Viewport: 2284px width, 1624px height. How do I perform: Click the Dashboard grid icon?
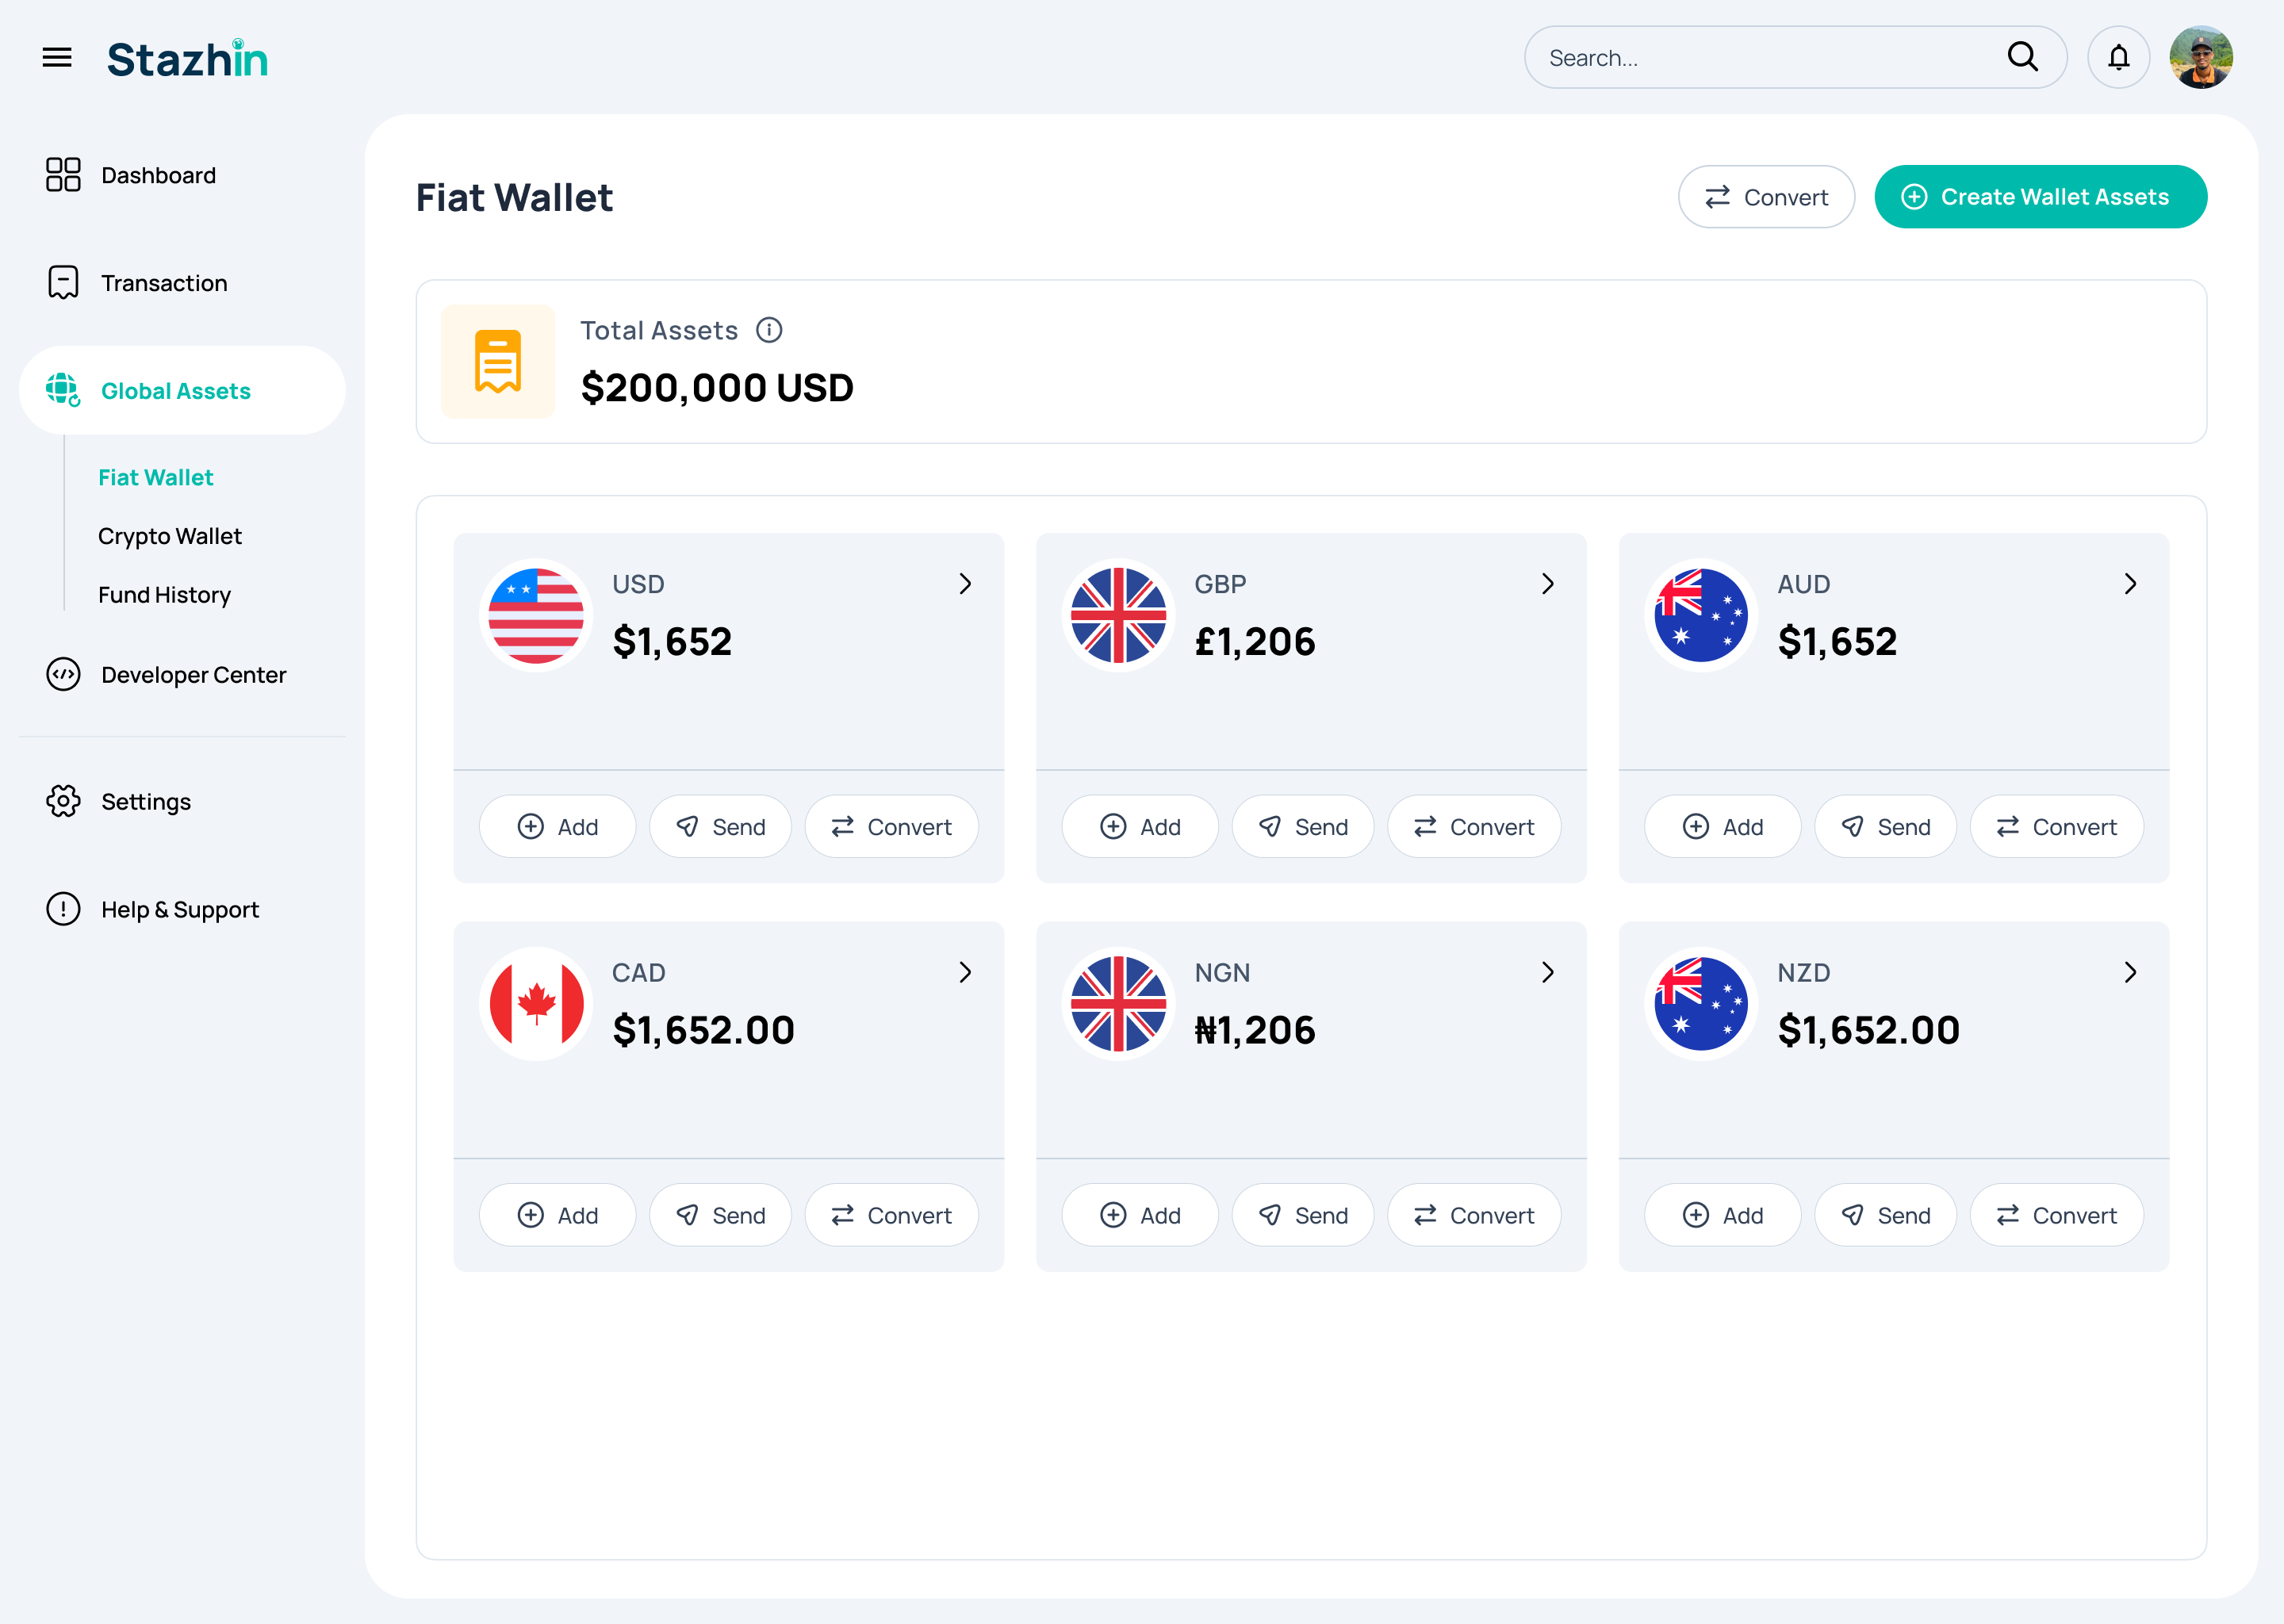point(63,175)
